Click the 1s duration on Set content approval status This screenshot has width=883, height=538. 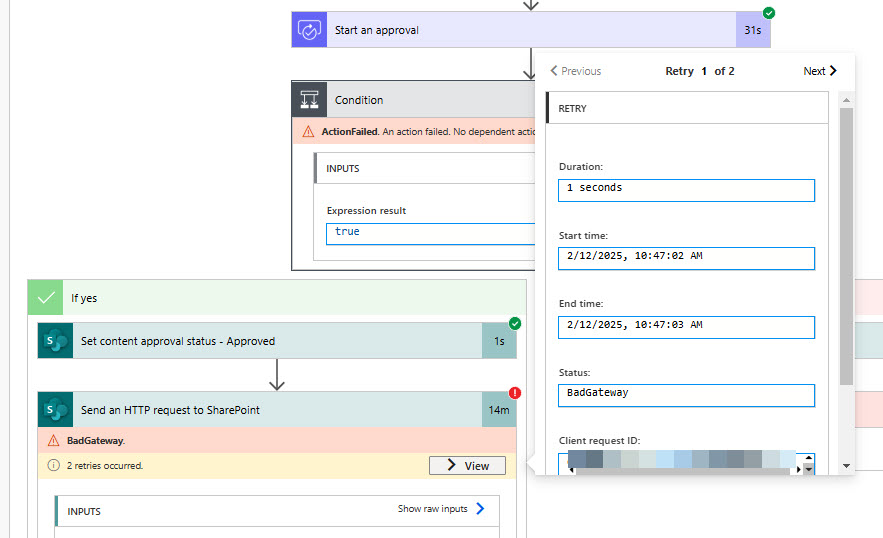click(499, 341)
